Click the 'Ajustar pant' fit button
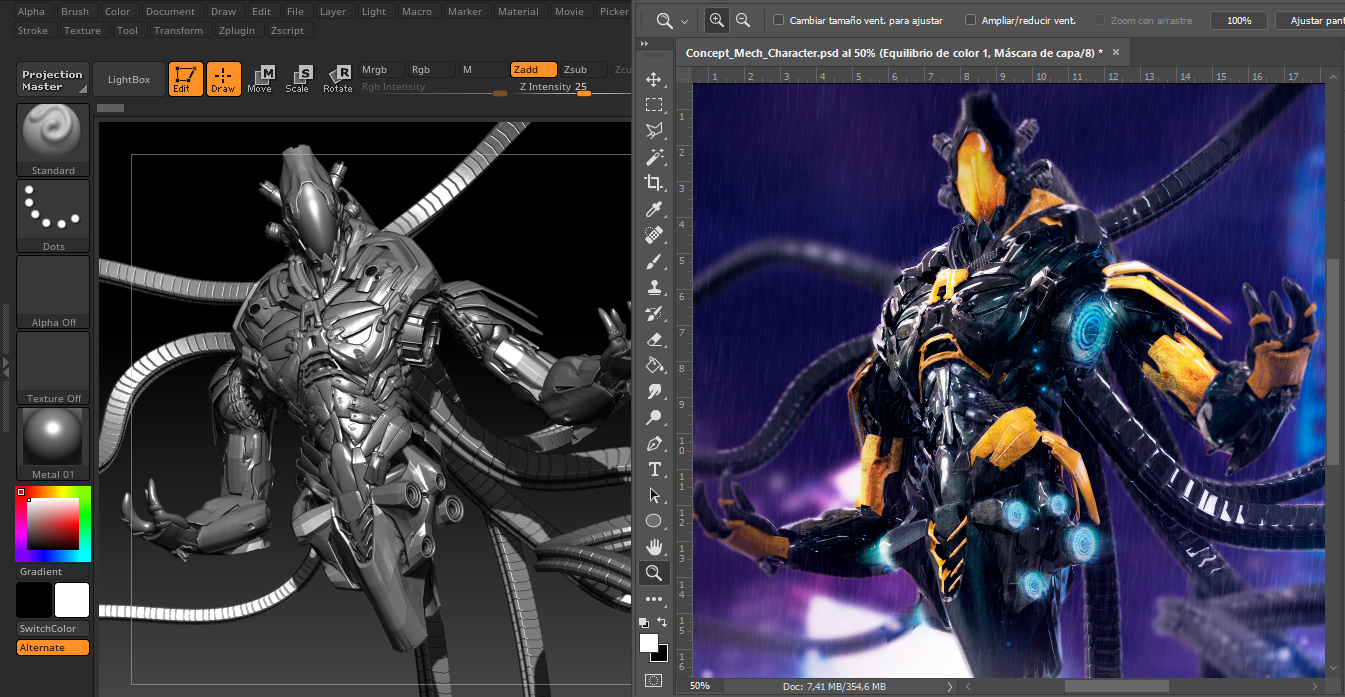This screenshot has width=1345, height=697. pos(1310,20)
